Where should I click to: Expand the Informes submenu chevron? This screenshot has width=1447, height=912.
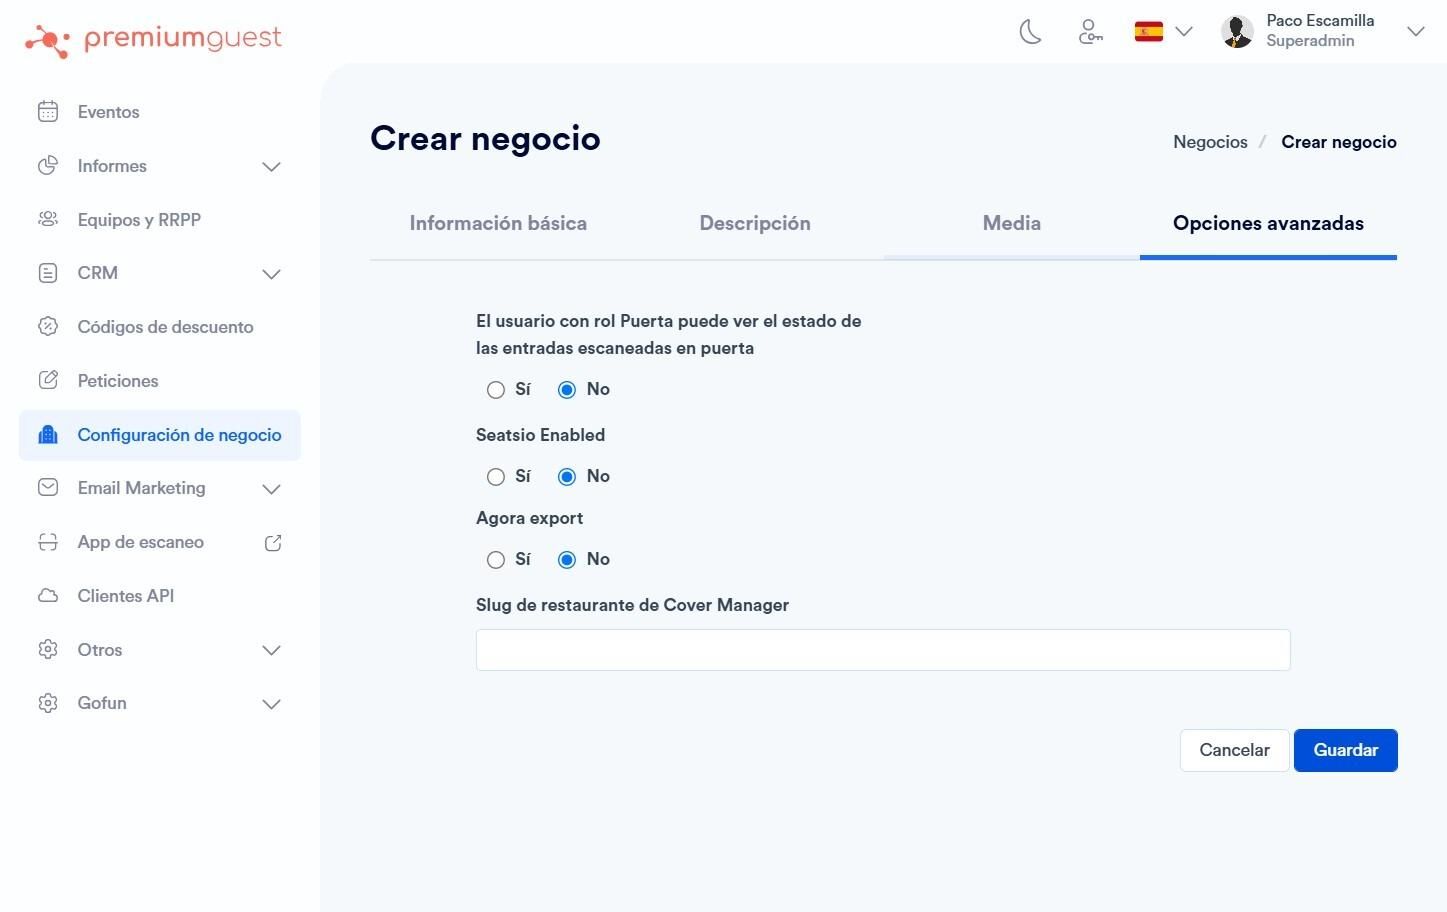coord(271,166)
